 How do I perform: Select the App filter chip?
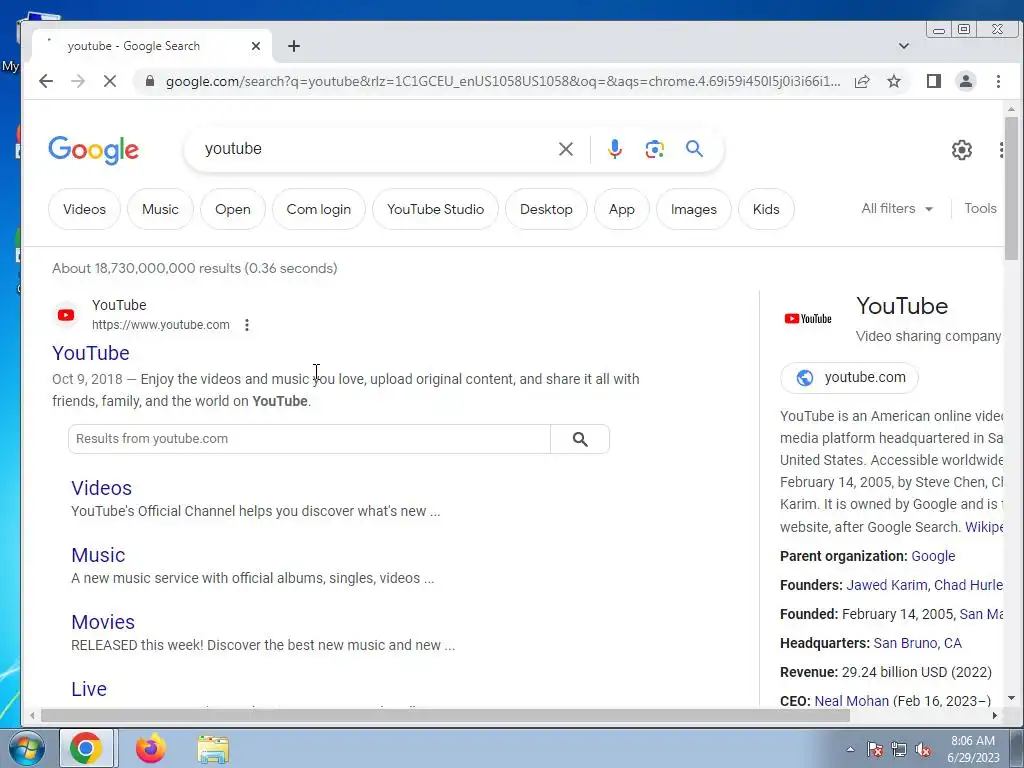pos(622,209)
